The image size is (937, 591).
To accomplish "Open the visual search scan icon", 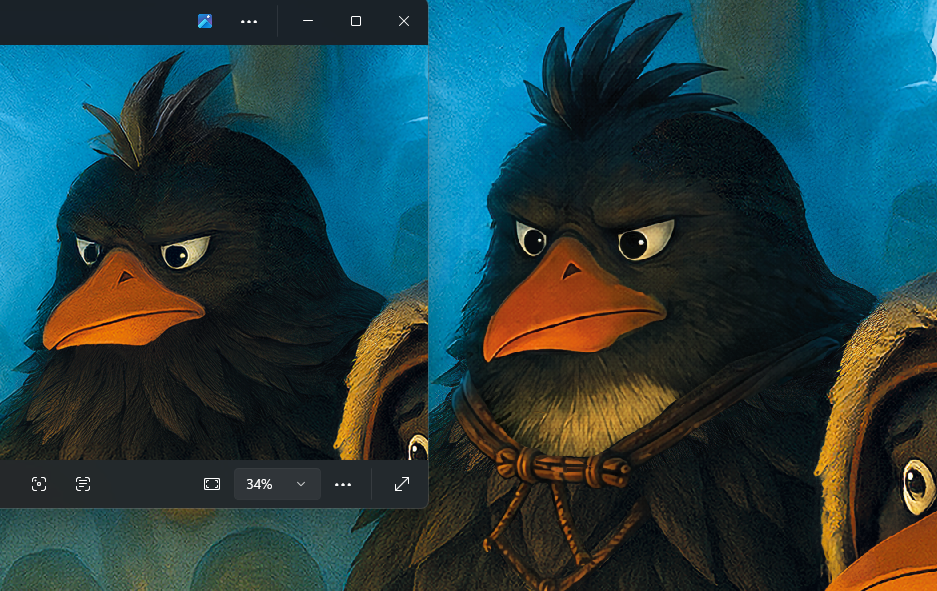I will coord(39,484).
